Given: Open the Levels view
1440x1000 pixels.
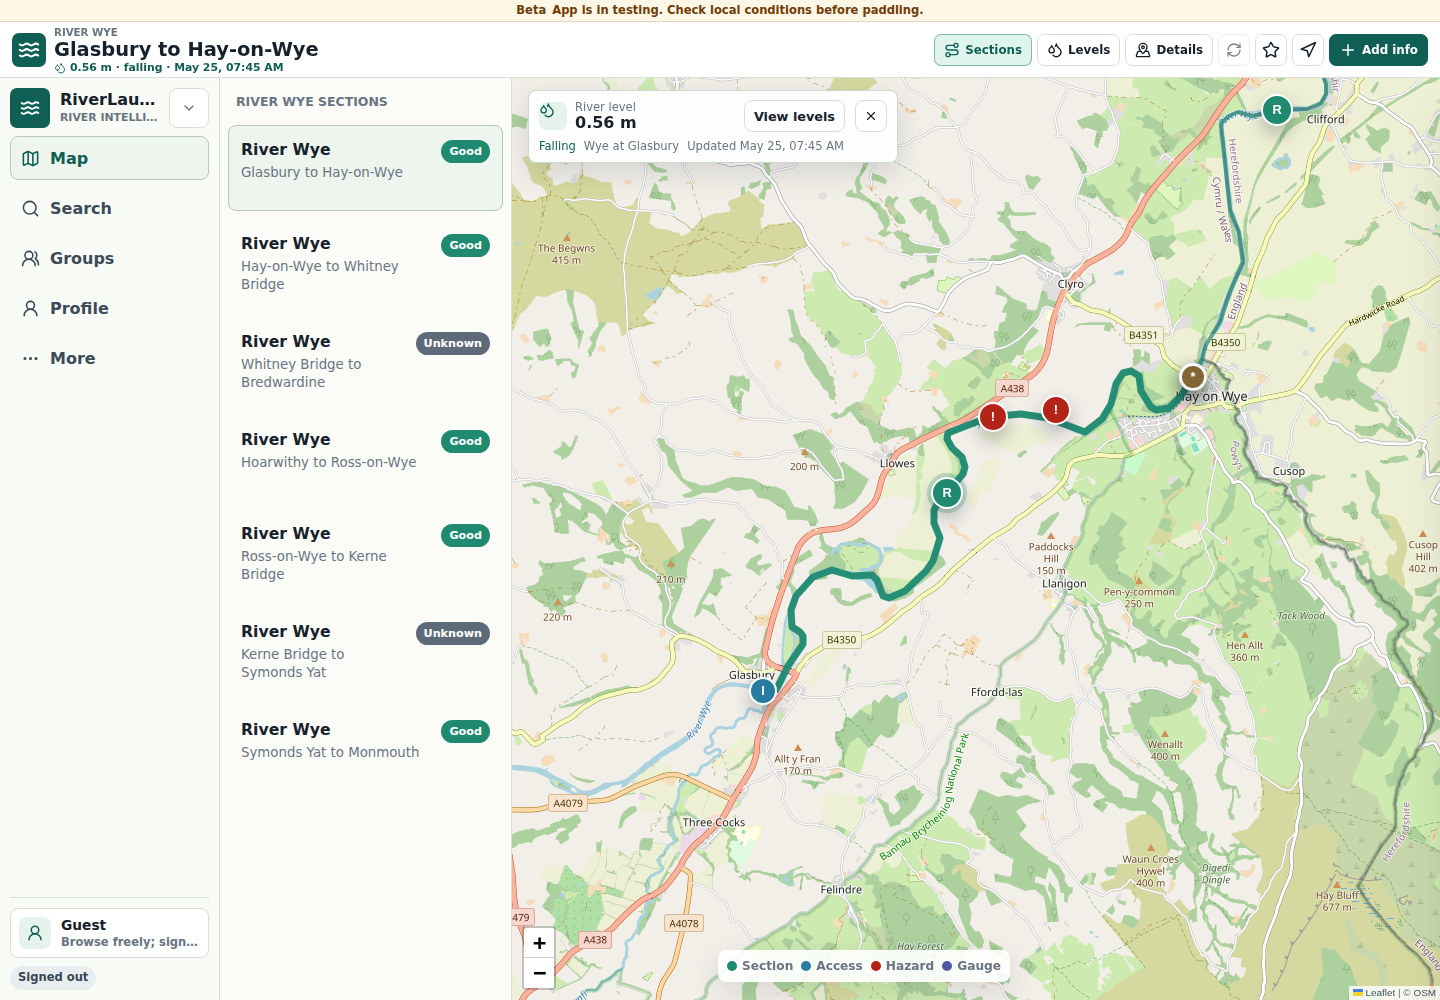Looking at the screenshot, I should click(x=1078, y=50).
